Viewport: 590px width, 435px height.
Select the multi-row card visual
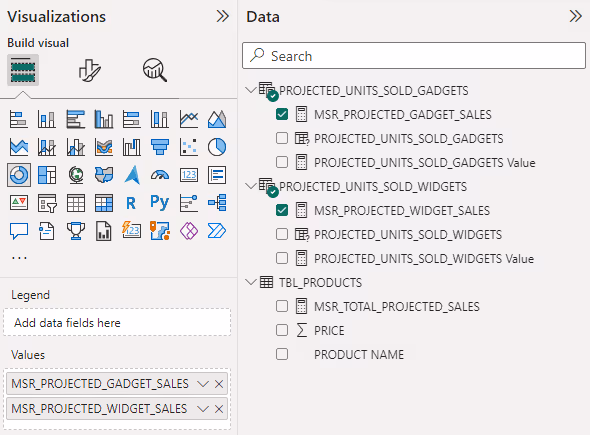tap(217, 175)
